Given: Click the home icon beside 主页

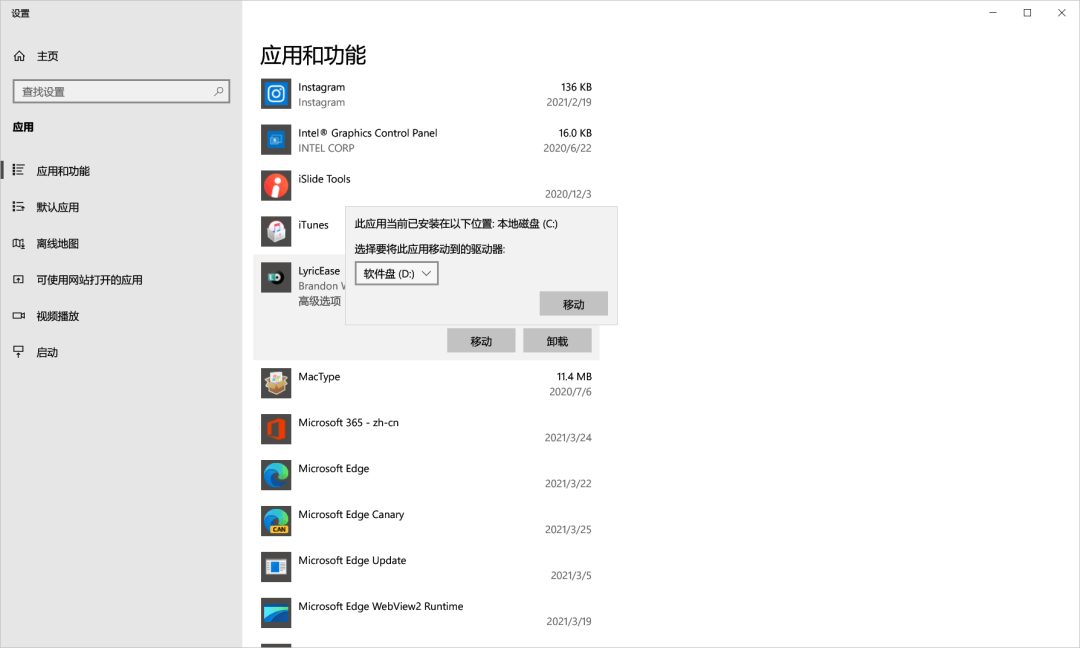Looking at the screenshot, I should click(x=19, y=56).
